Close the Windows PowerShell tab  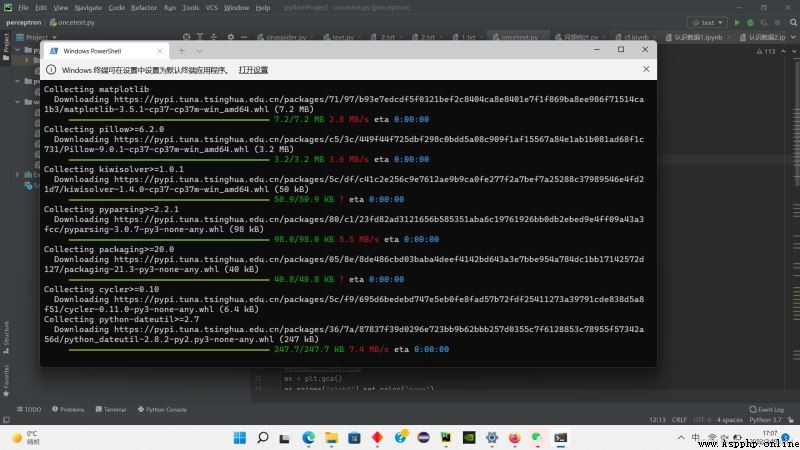[160, 51]
